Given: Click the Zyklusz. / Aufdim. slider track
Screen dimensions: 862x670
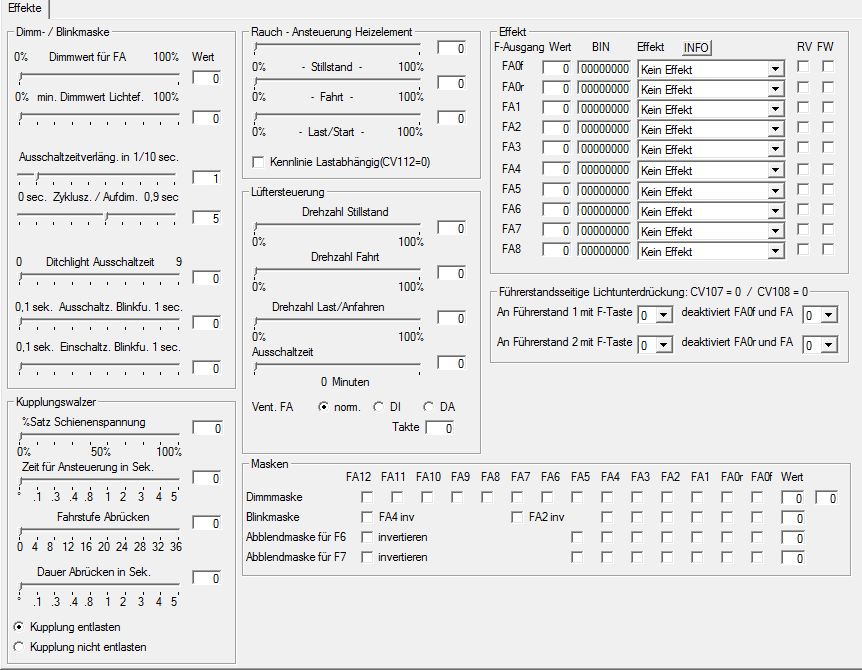Looking at the screenshot, I should [x=97, y=217].
